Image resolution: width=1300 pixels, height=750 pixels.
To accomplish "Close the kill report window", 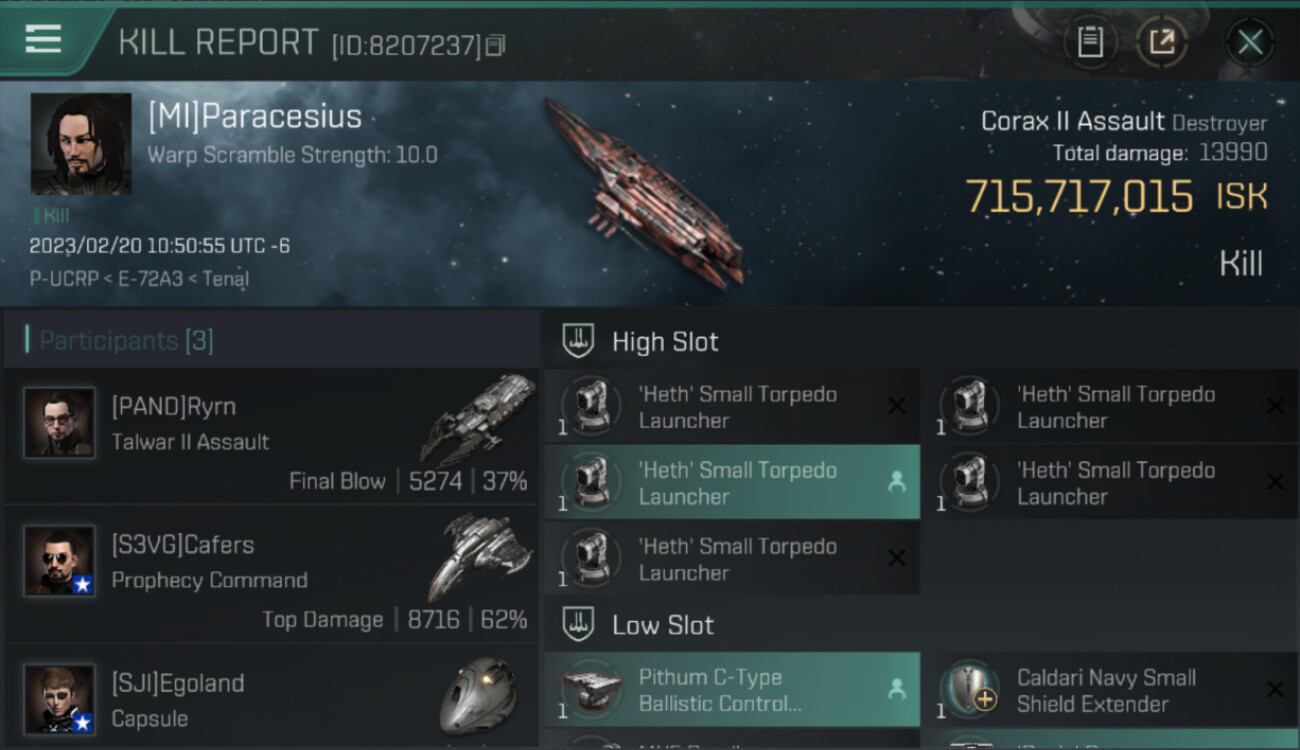I will pyautogui.click(x=1249, y=42).
